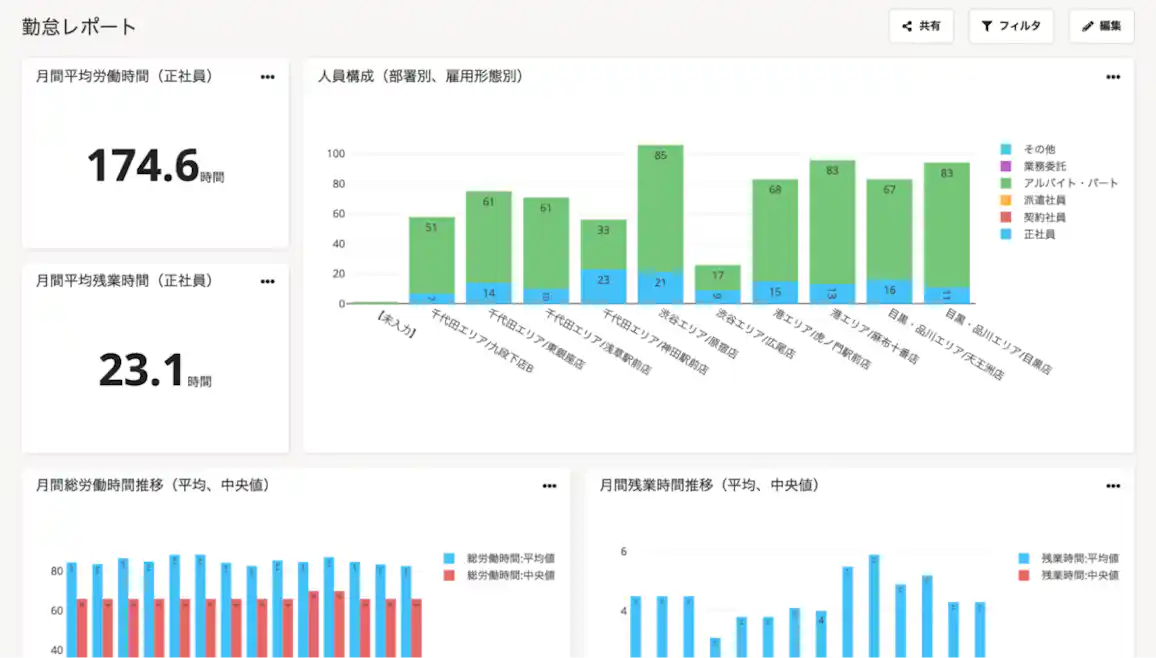This screenshot has width=1156, height=658.
Task: Toggle the その他 legend entry
Action: click(x=1040, y=149)
